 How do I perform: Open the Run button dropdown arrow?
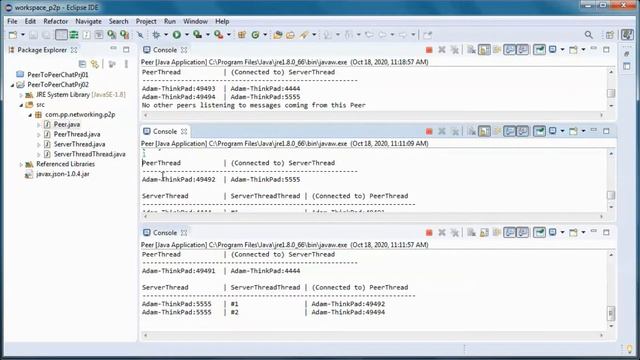tap(187, 35)
